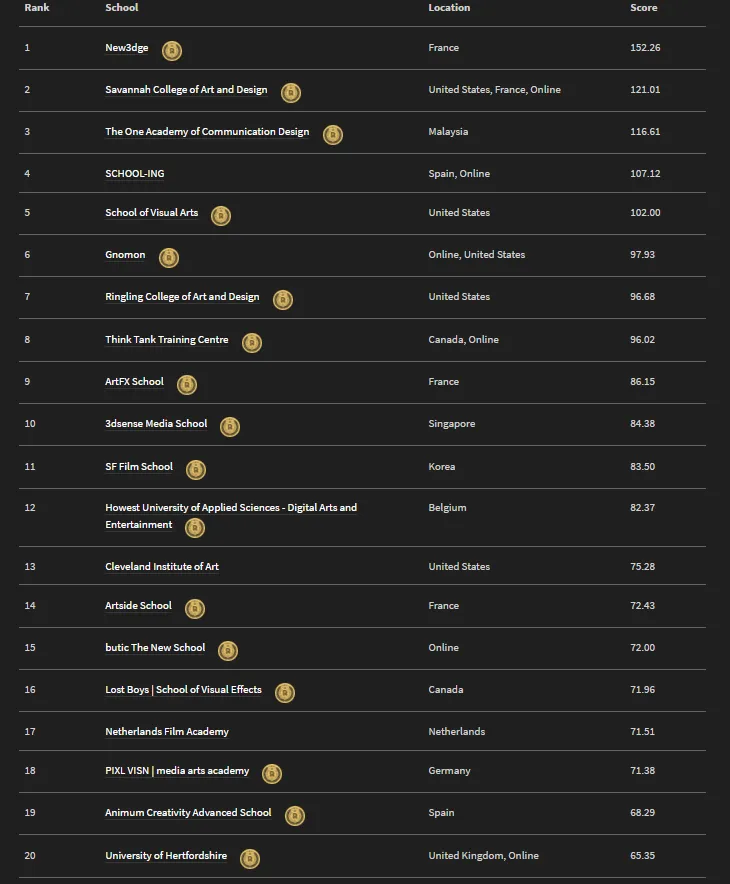Click the gold badge beside Think Tank Training Centre
This screenshot has height=884, width=730.
coord(252,343)
